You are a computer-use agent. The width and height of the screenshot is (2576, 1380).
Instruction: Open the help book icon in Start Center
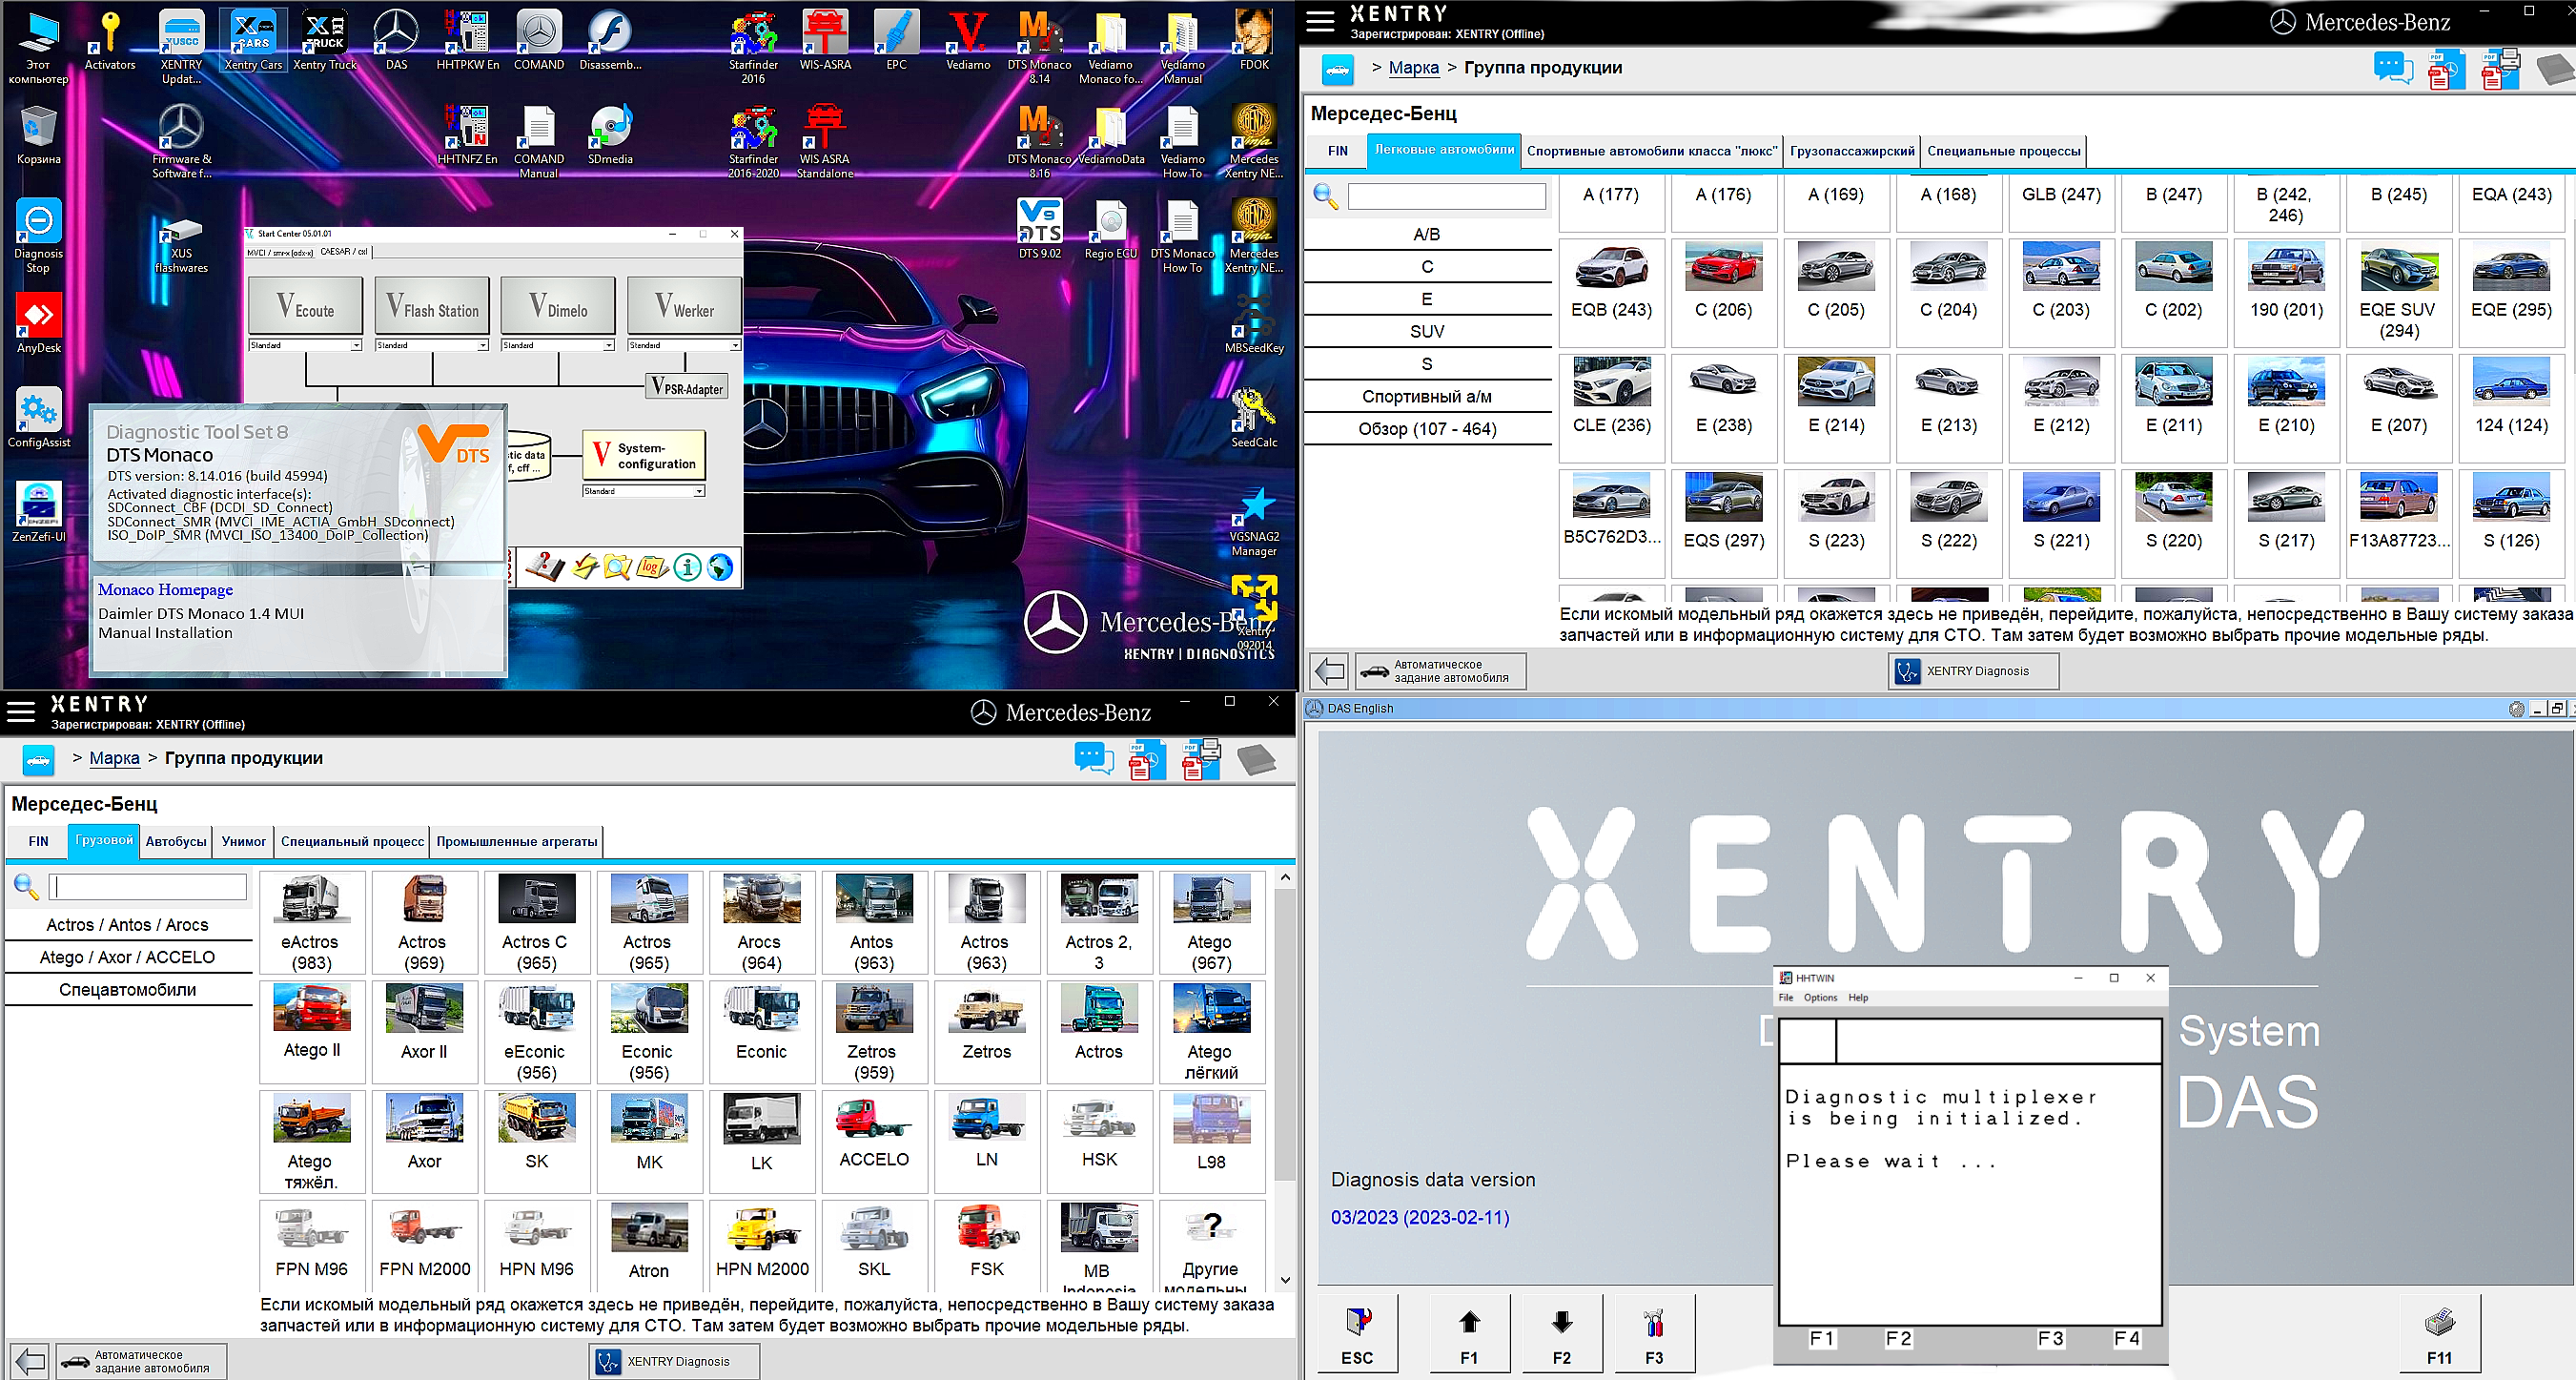point(545,567)
